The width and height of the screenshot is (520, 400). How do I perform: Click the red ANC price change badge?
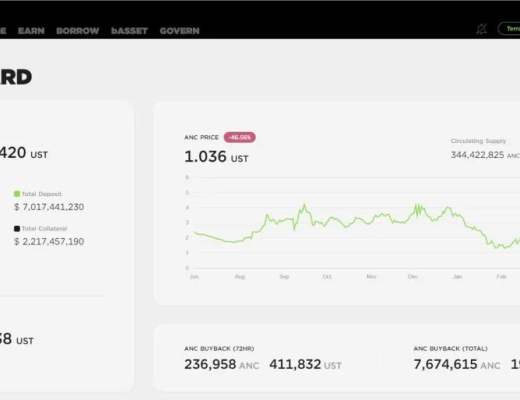pyautogui.click(x=240, y=137)
